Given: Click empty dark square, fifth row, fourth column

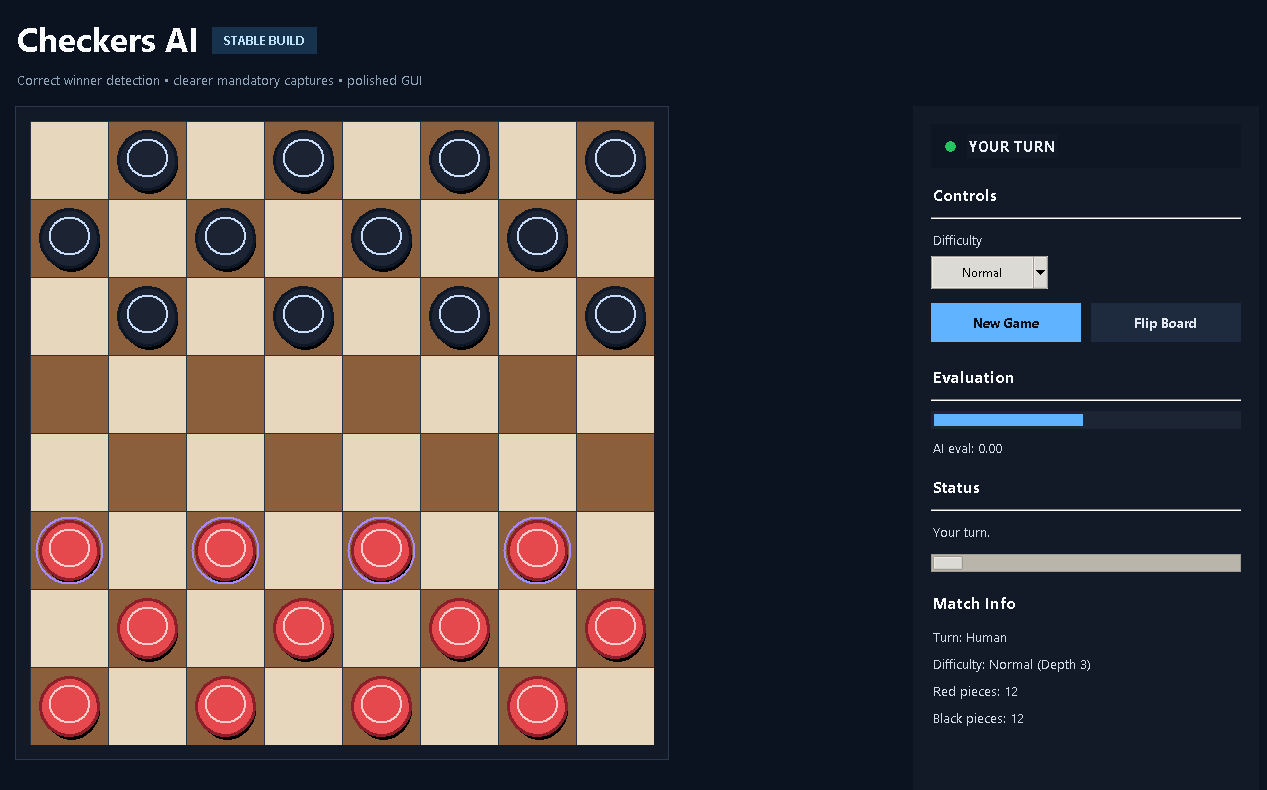Looking at the screenshot, I should [x=304, y=472].
